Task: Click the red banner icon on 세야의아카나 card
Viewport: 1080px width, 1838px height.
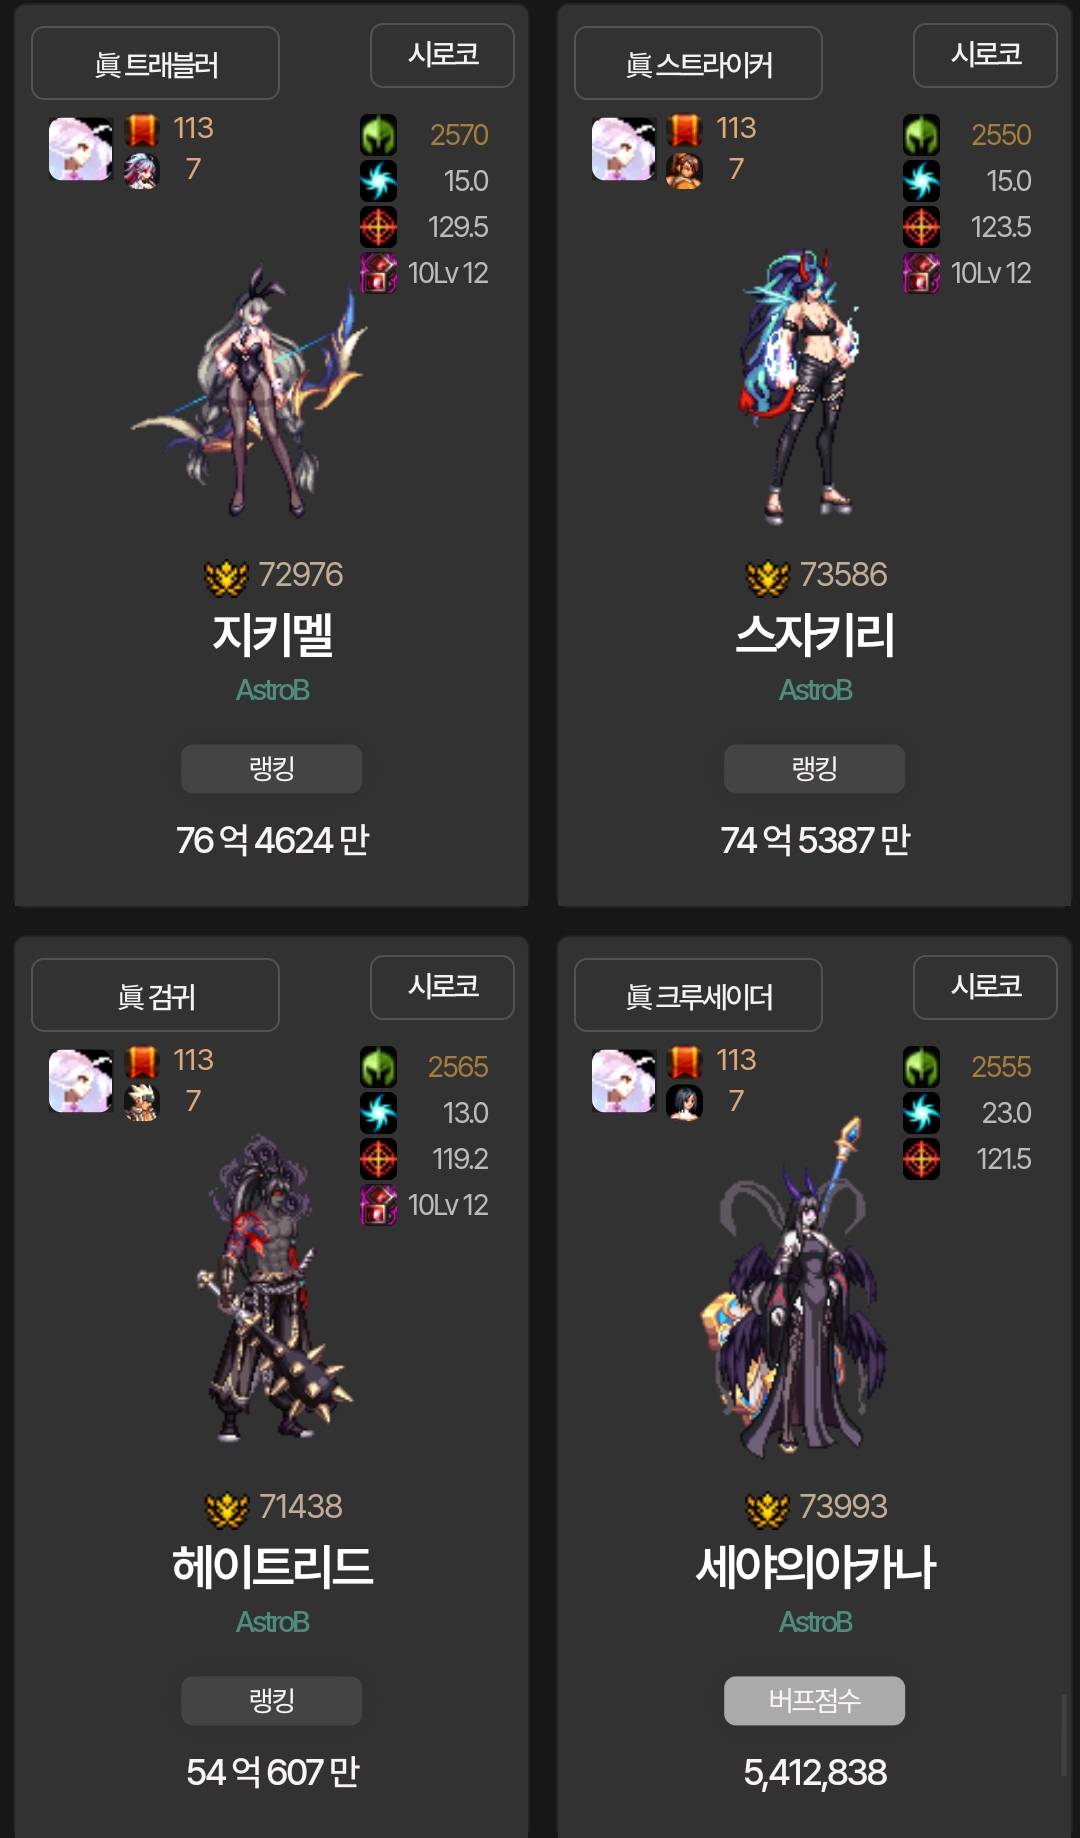Action: click(x=685, y=1061)
